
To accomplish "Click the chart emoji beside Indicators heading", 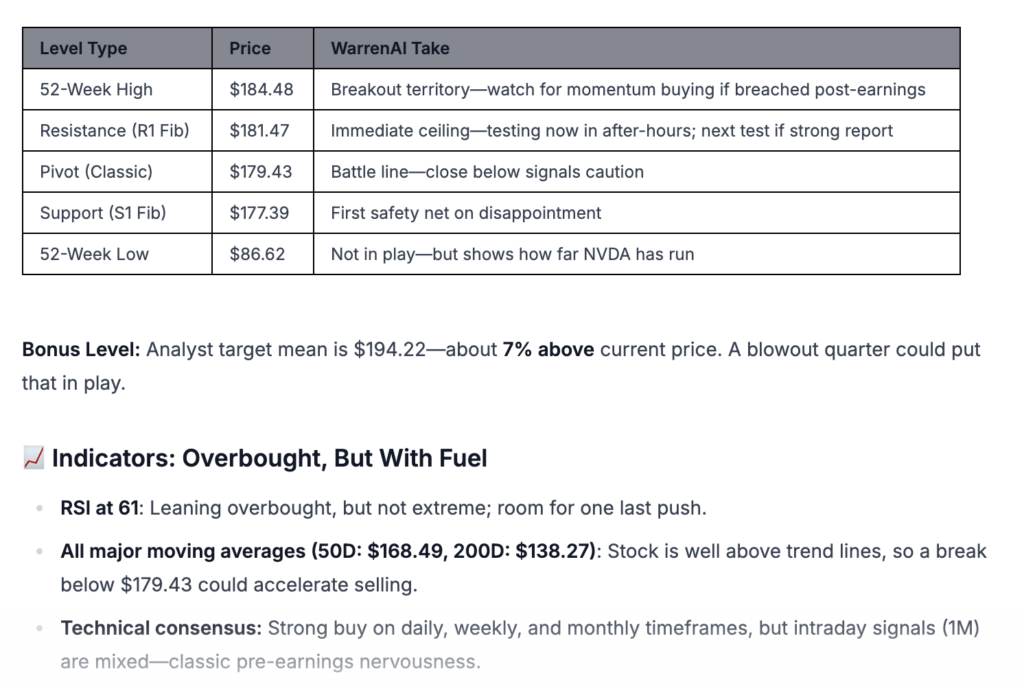I will pyautogui.click(x=33, y=459).
